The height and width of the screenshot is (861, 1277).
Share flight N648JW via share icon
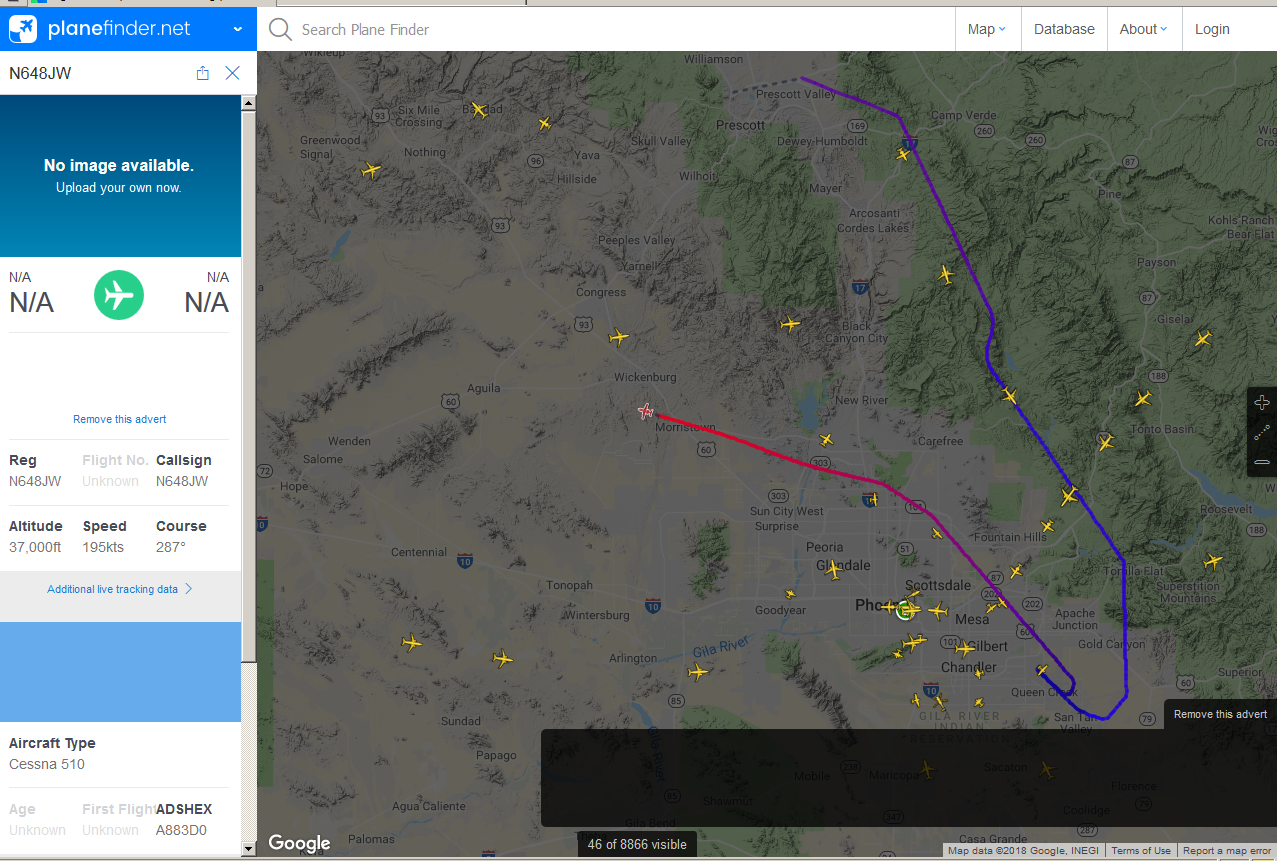click(x=203, y=73)
